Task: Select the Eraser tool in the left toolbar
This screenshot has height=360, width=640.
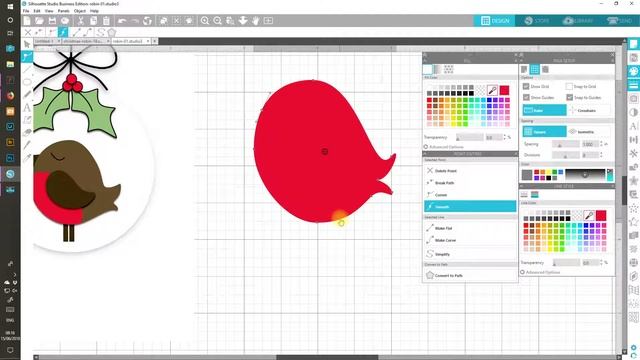Action: tap(27, 132)
